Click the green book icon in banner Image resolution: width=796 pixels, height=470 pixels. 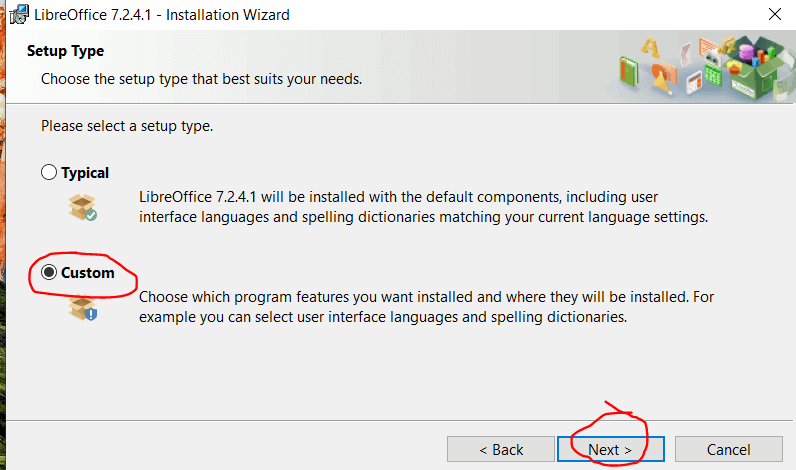[629, 71]
